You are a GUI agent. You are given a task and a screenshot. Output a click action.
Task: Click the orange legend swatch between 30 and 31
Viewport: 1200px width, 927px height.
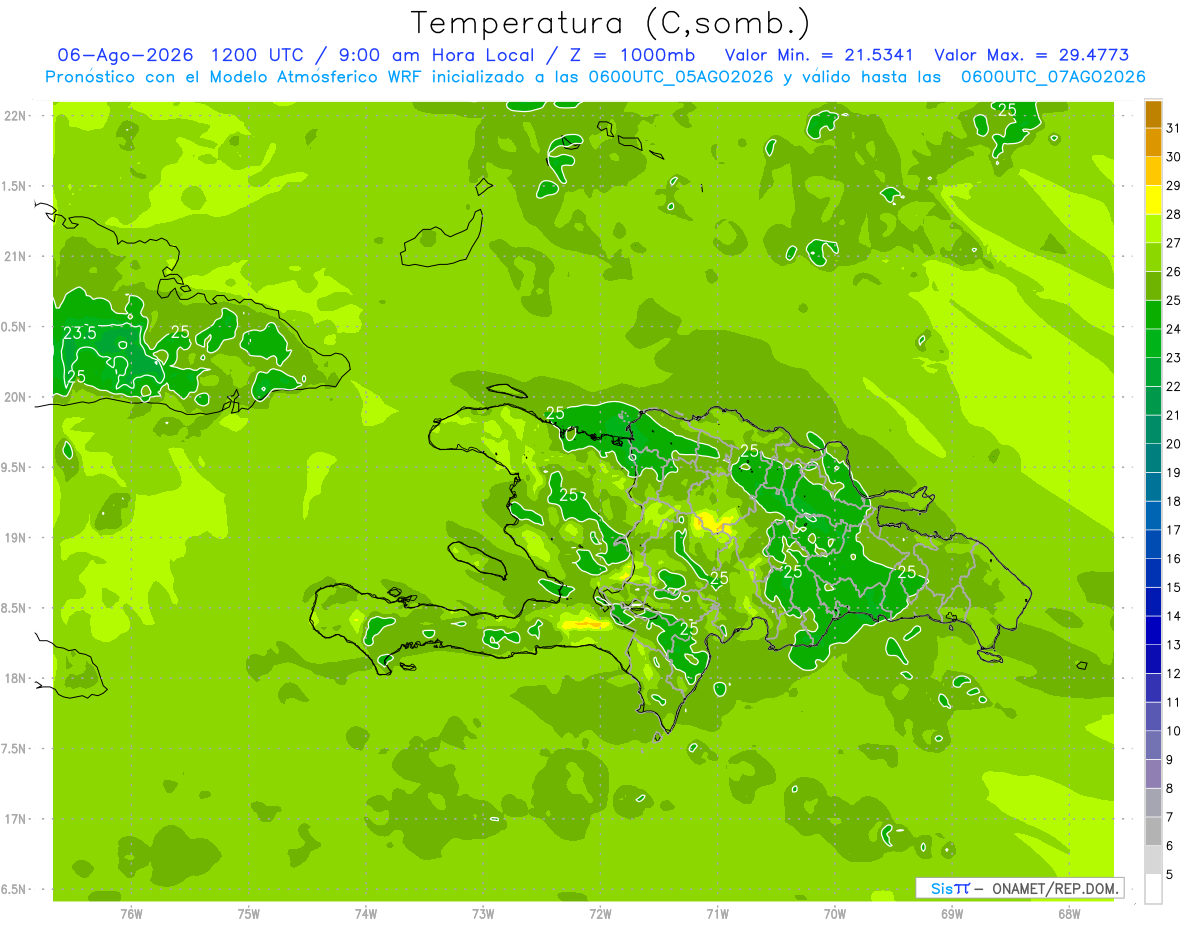(1153, 143)
